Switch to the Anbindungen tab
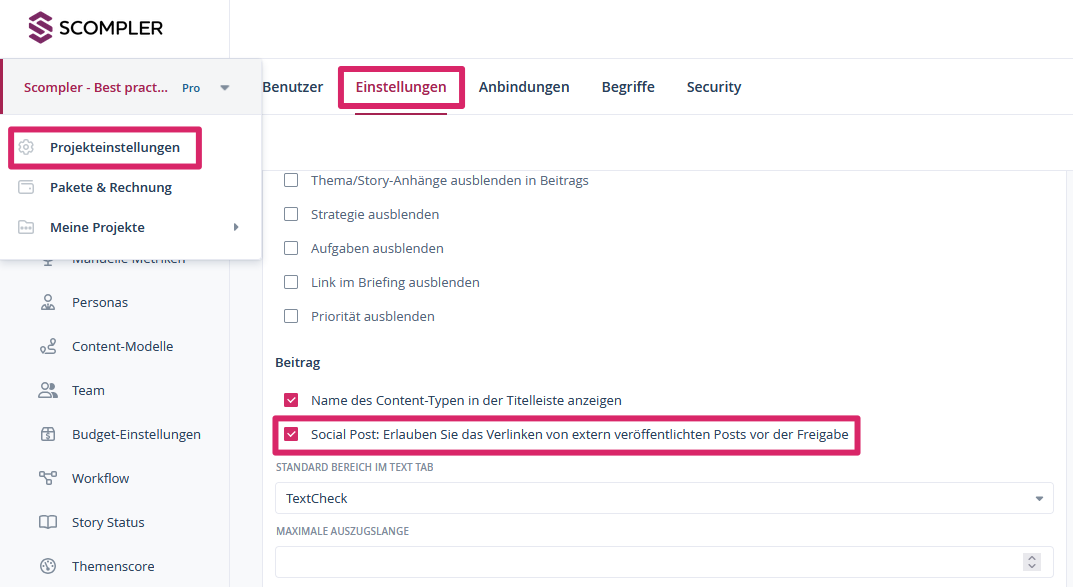The height and width of the screenshot is (587, 1073). (524, 87)
